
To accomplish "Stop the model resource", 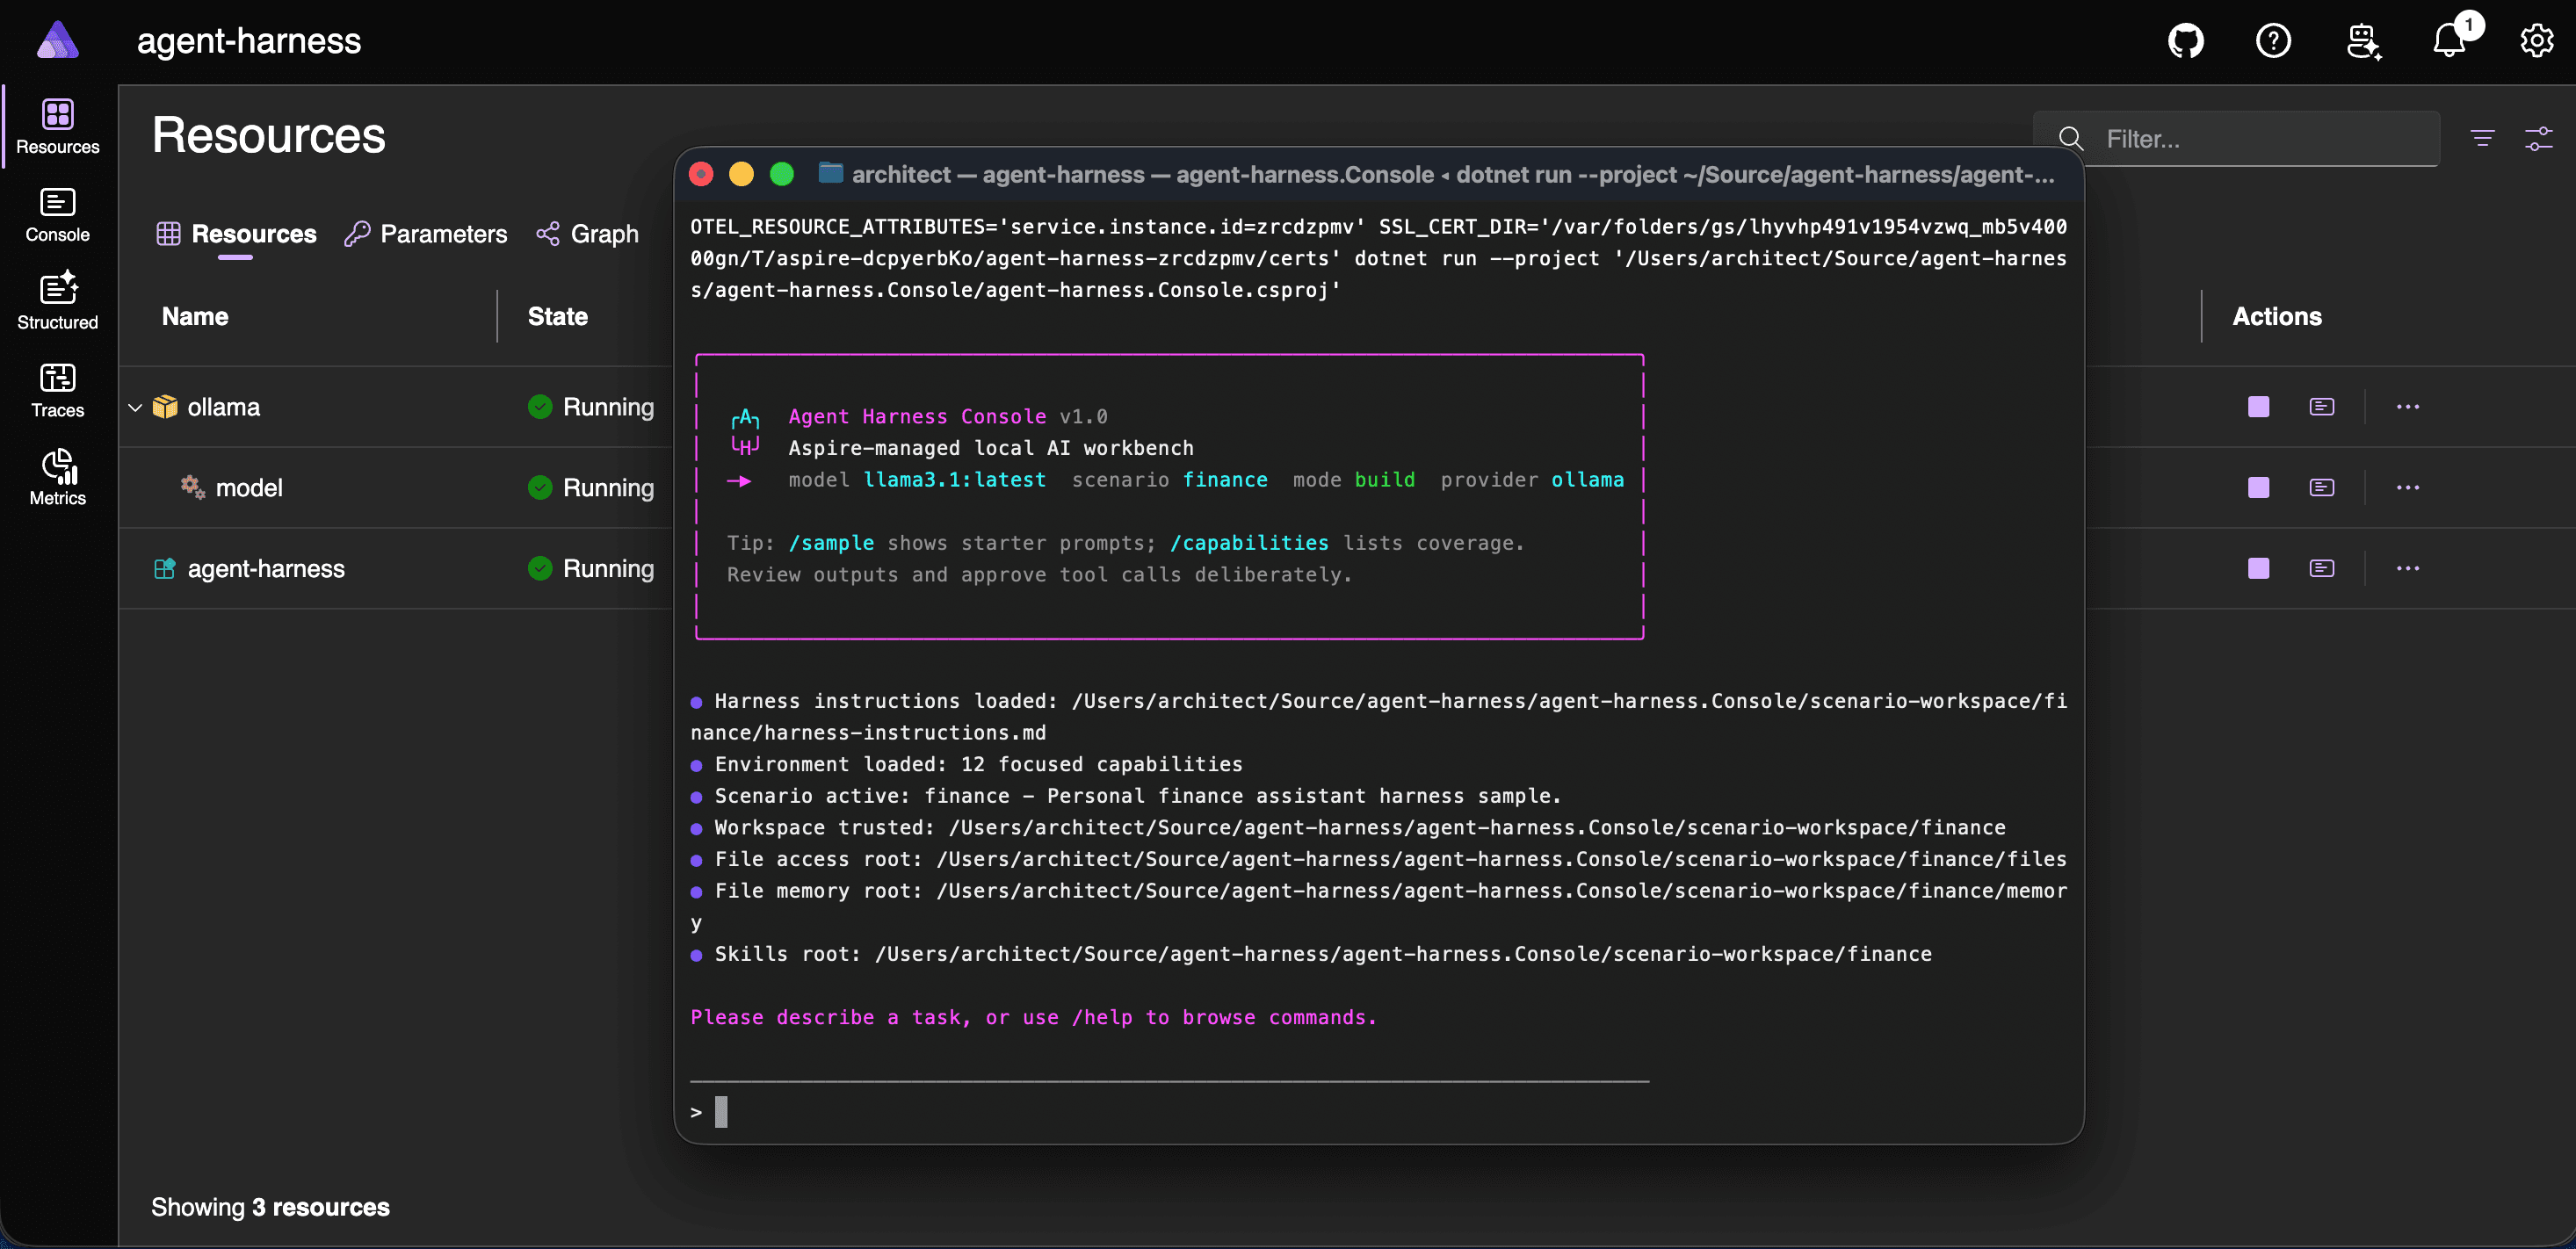I will (x=2258, y=488).
